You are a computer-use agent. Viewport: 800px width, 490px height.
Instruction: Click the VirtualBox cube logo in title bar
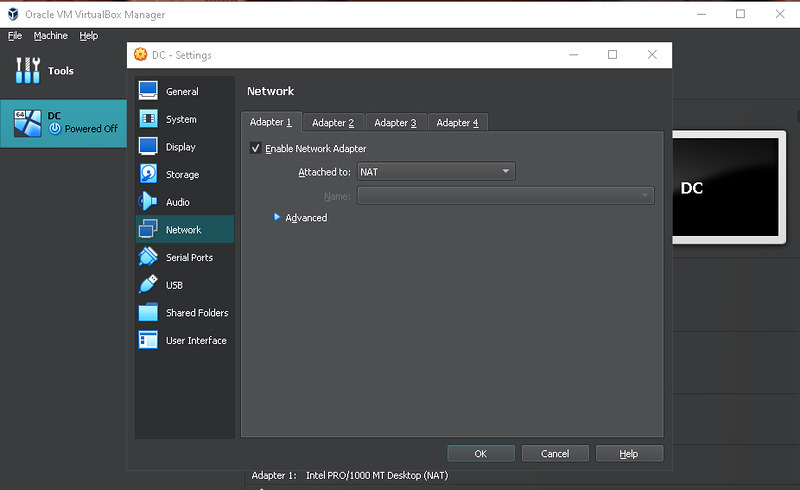[13, 14]
